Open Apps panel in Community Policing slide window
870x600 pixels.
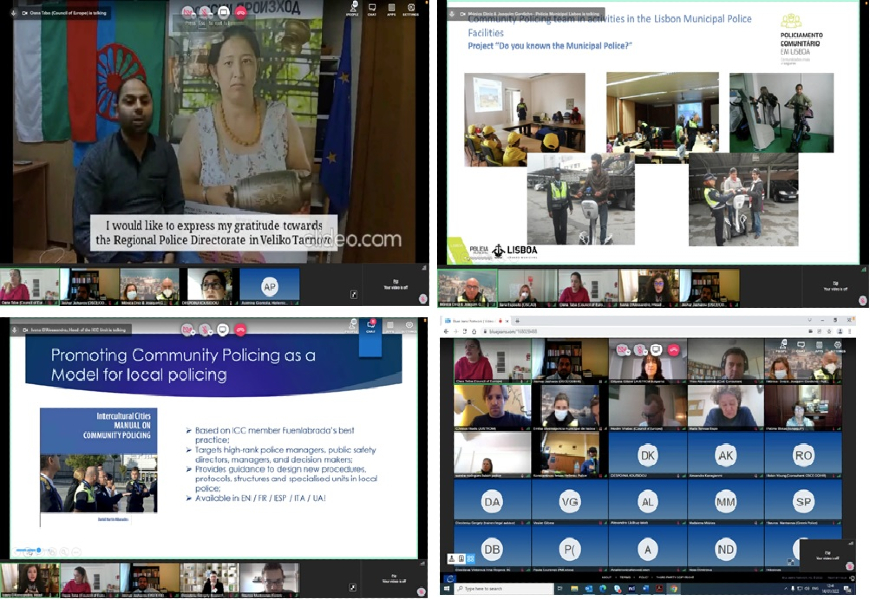390,326
